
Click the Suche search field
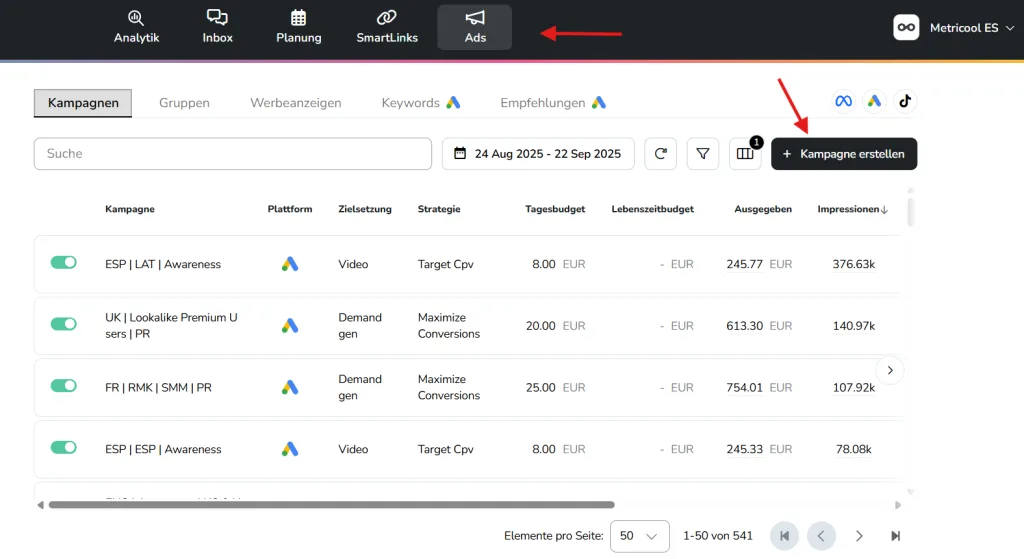click(x=232, y=154)
